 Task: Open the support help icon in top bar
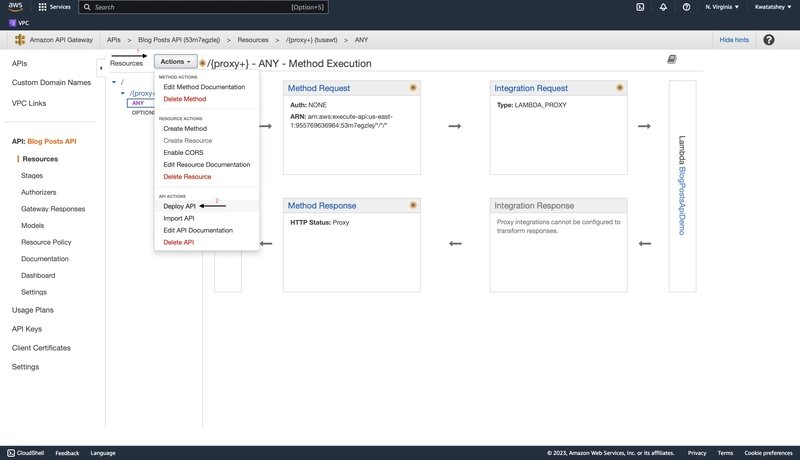pos(686,7)
